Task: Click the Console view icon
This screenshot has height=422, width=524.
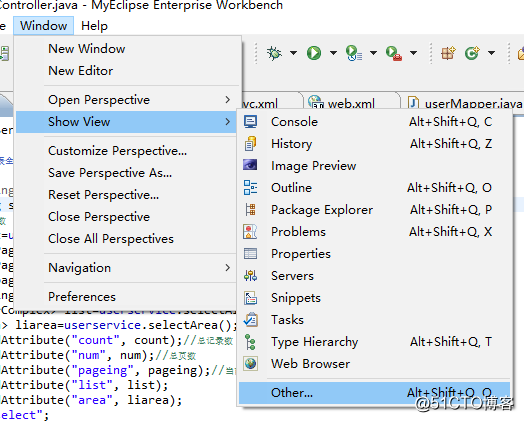Action: click(x=250, y=122)
